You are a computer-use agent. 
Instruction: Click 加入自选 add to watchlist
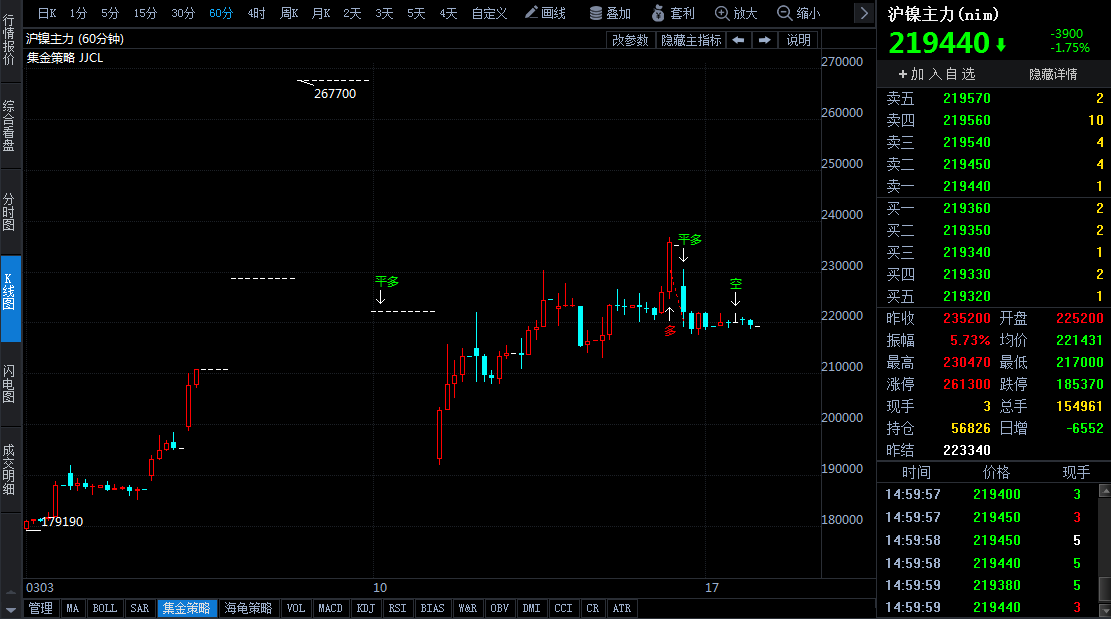click(937, 74)
